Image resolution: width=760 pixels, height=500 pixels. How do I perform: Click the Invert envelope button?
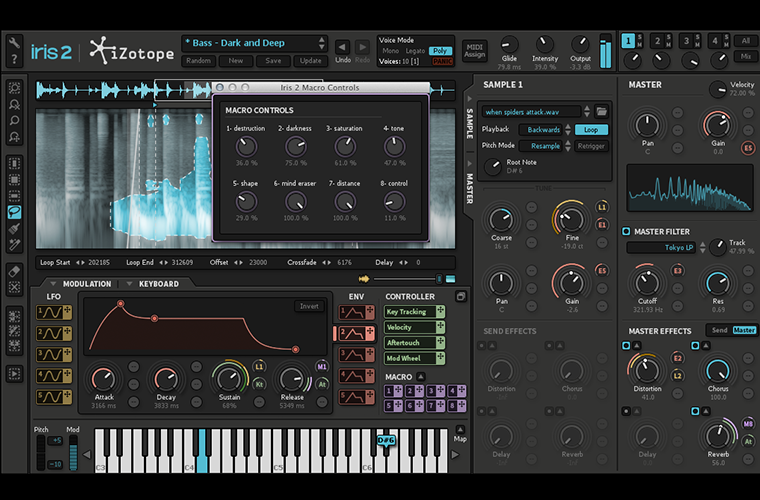click(x=309, y=306)
